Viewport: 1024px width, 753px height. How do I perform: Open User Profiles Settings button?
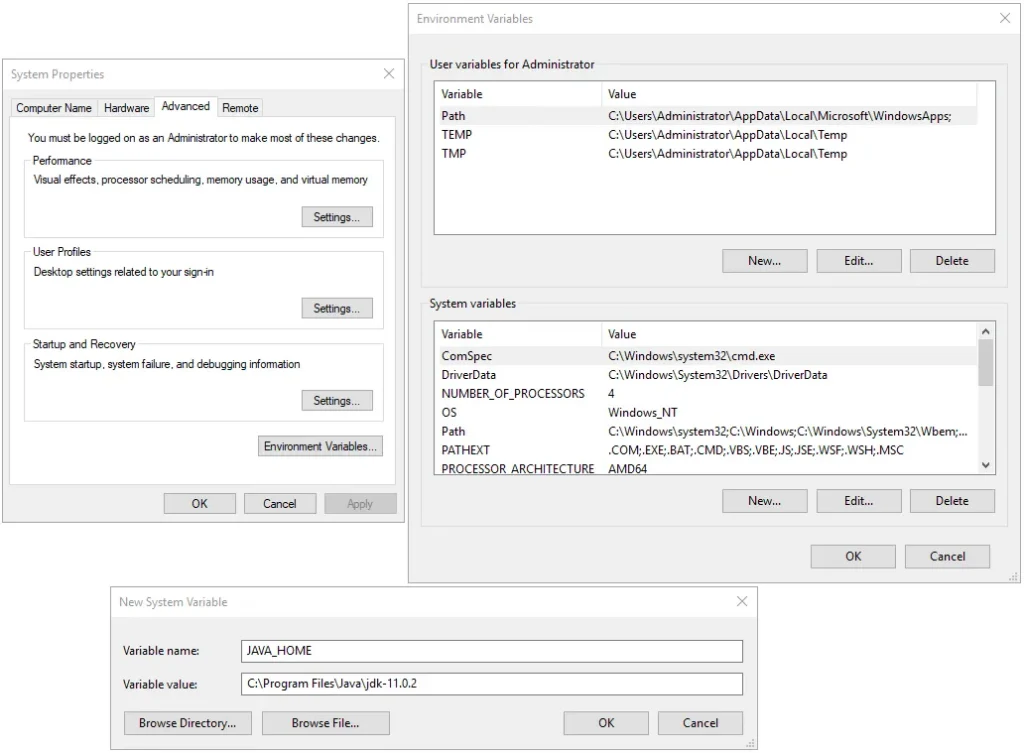(x=336, y=309)
